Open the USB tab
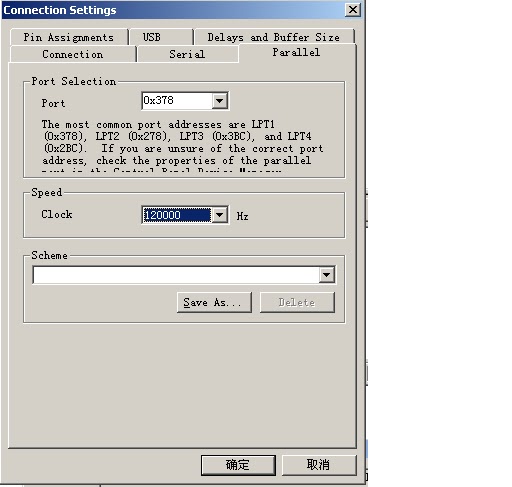This screenshot has height=487, width=512. [x=161, y=37]
